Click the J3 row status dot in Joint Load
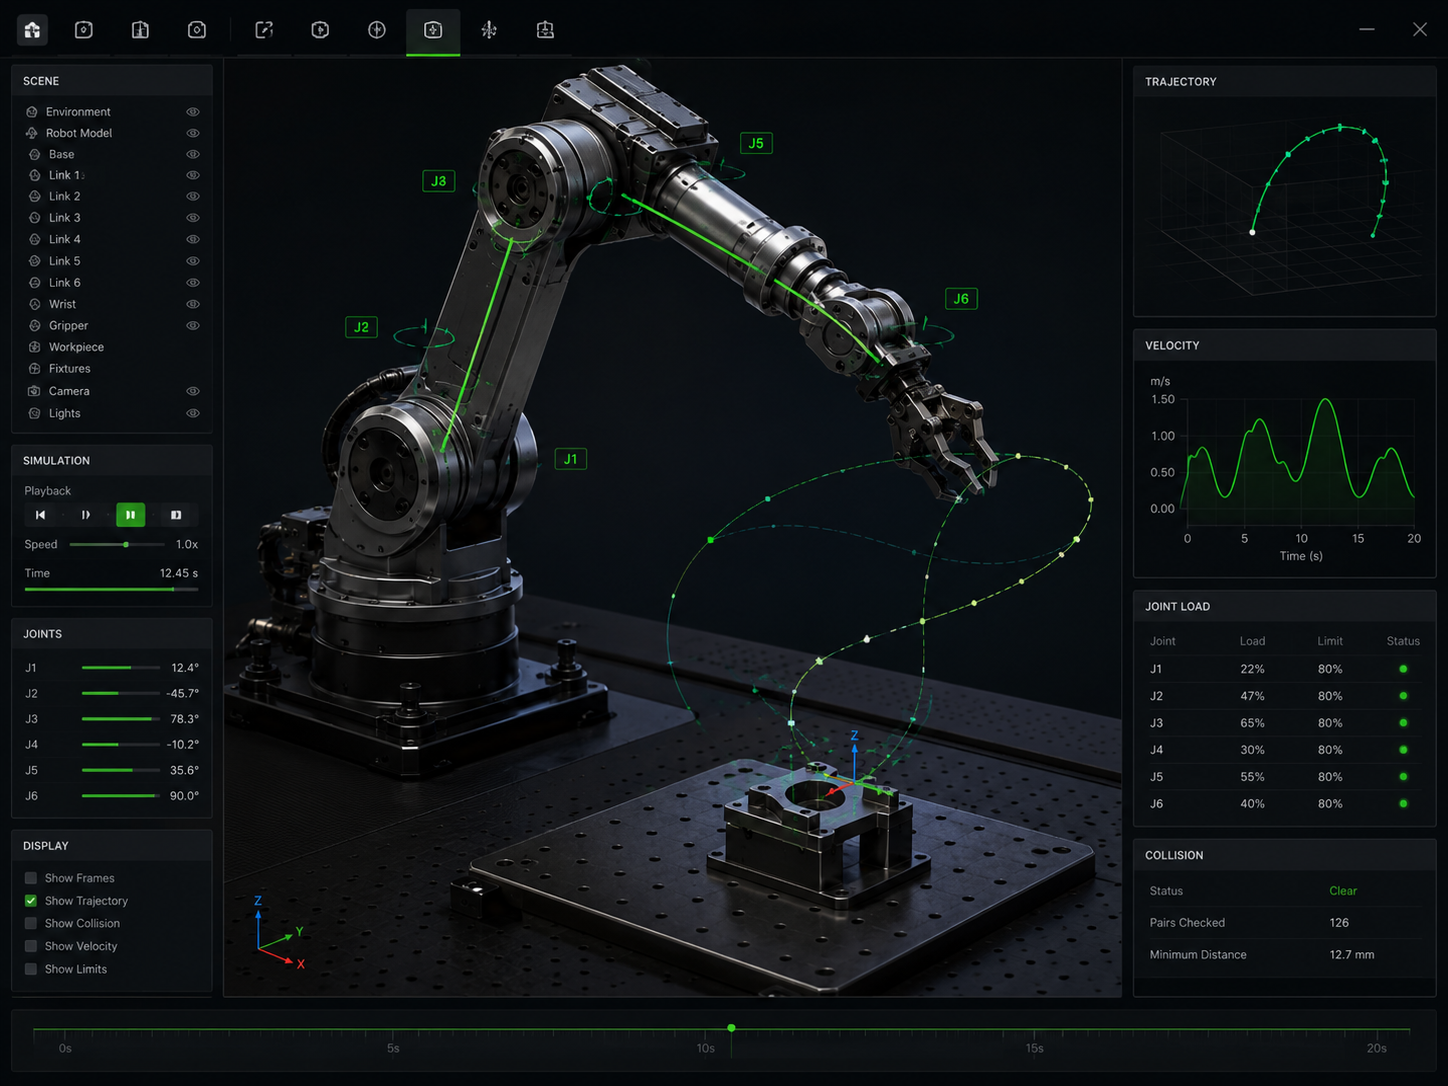This screenshot has height=1086, width=1448. click(1403, 722)
